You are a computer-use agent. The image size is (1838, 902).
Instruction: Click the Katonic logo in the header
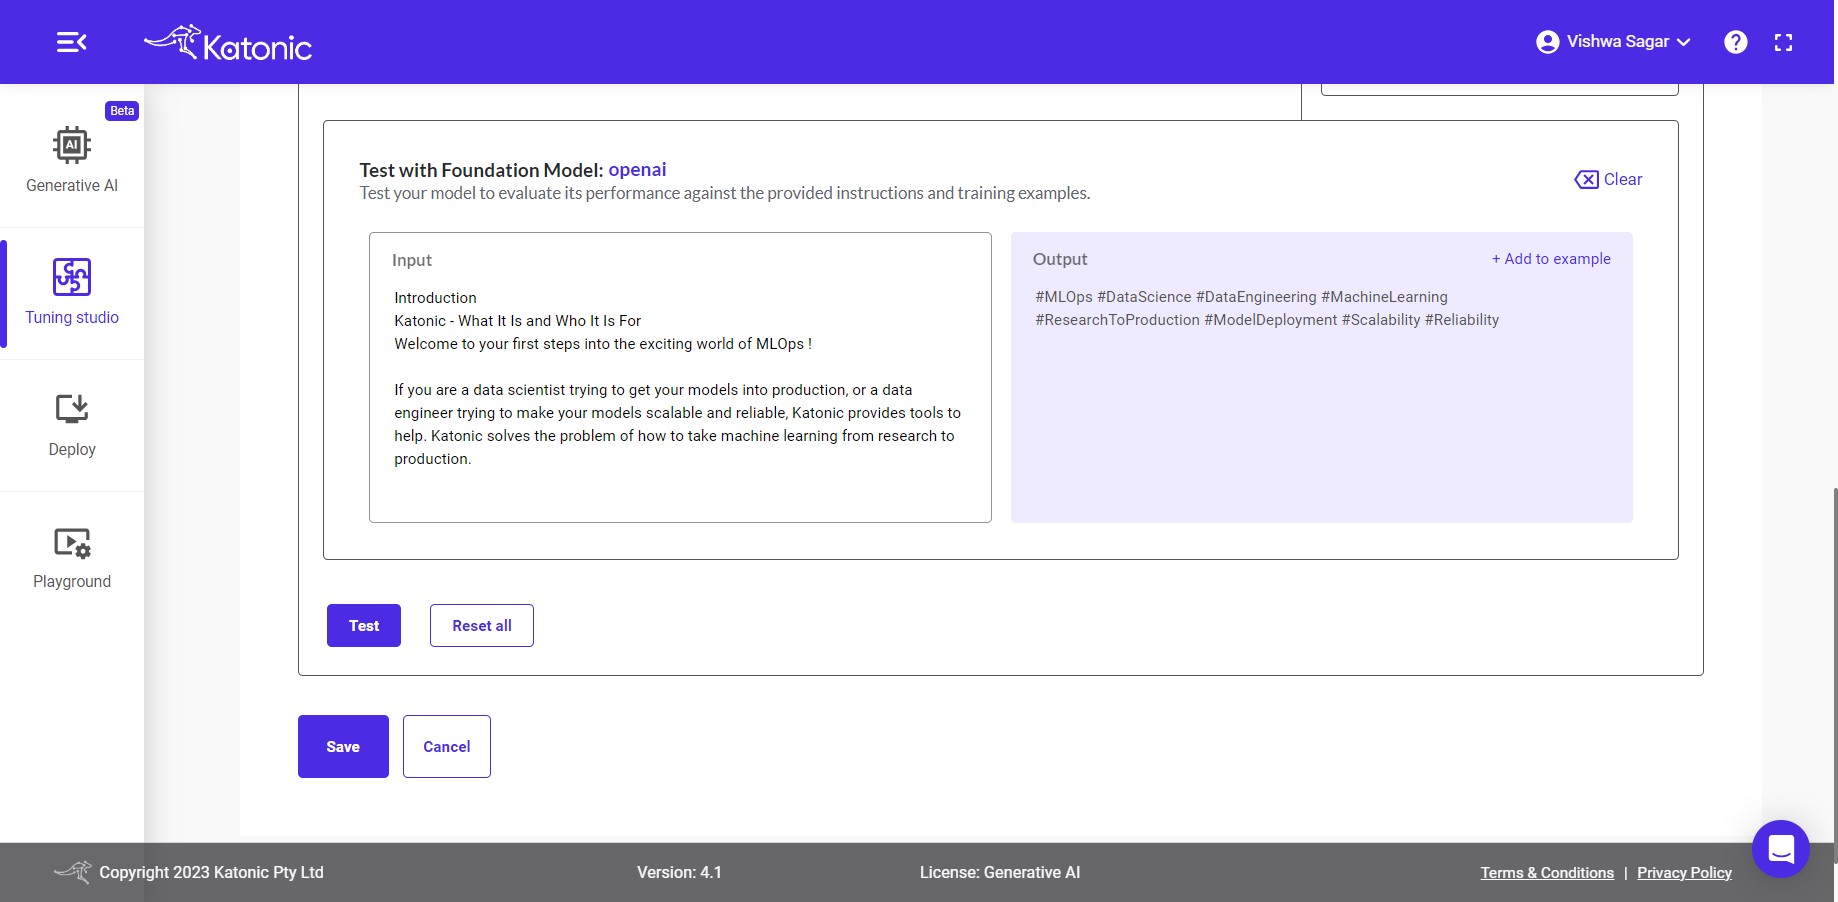point(228,43)
